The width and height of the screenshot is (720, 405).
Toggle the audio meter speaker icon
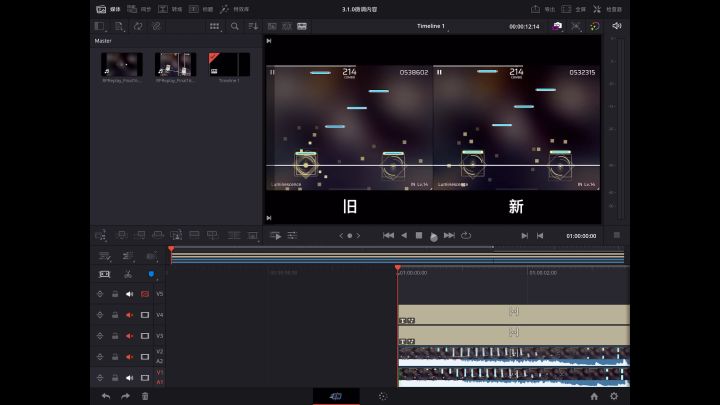617,26
